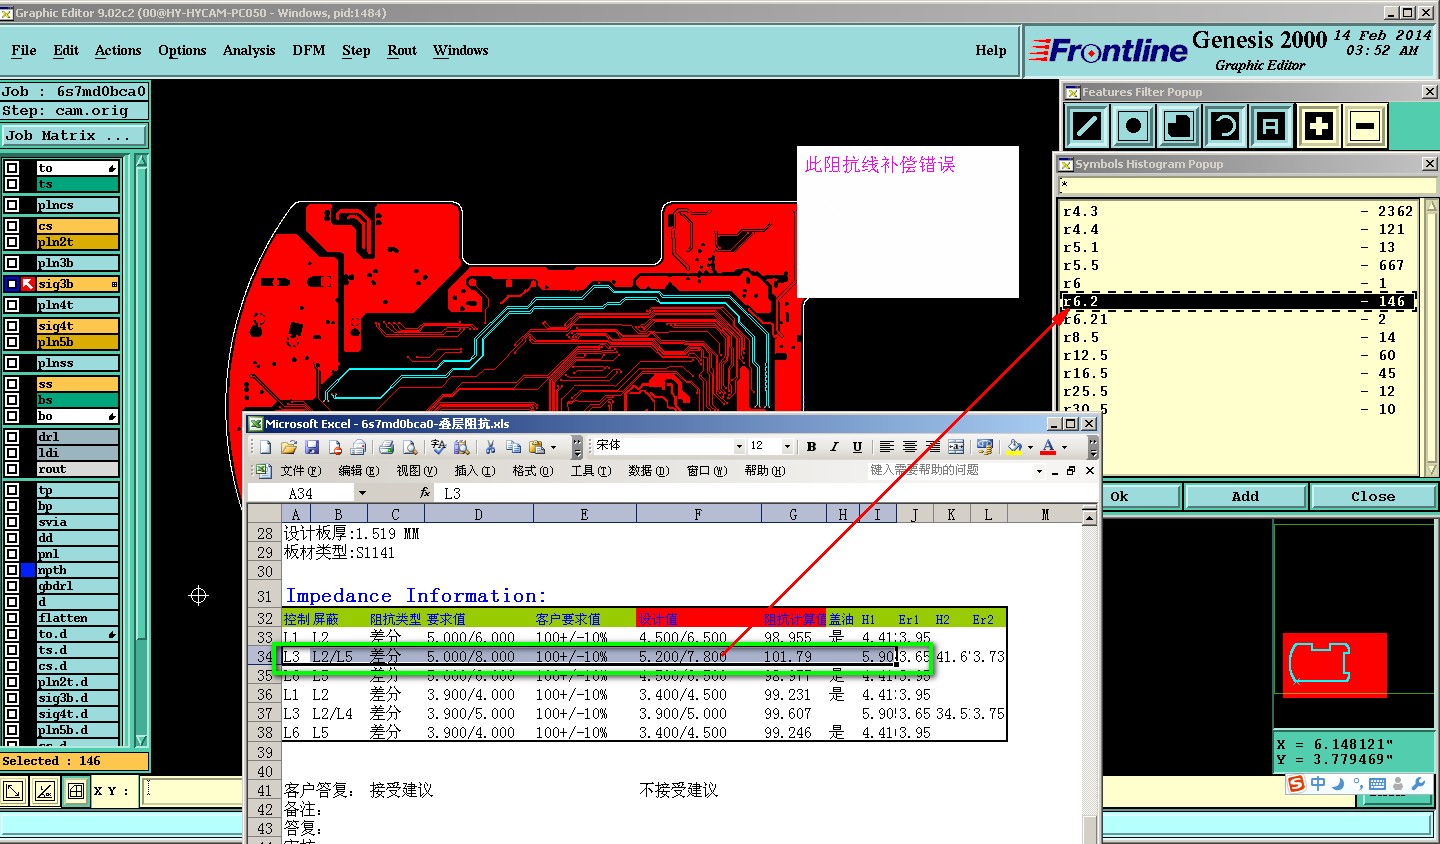Select the text feature filter icon
Screen dimensions: 1440x844
tap(1270, 127)
